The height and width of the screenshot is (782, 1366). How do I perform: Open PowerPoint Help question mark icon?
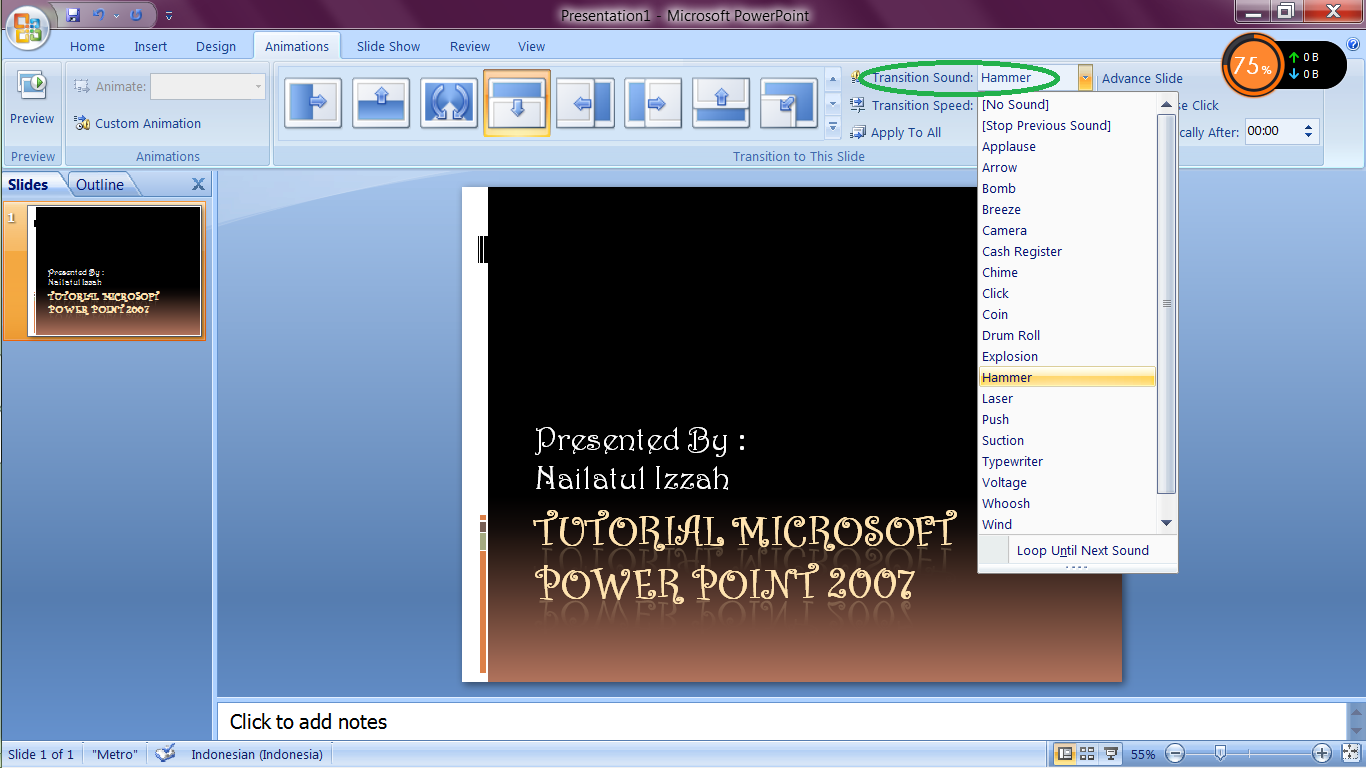click(x=1354, y=45)
